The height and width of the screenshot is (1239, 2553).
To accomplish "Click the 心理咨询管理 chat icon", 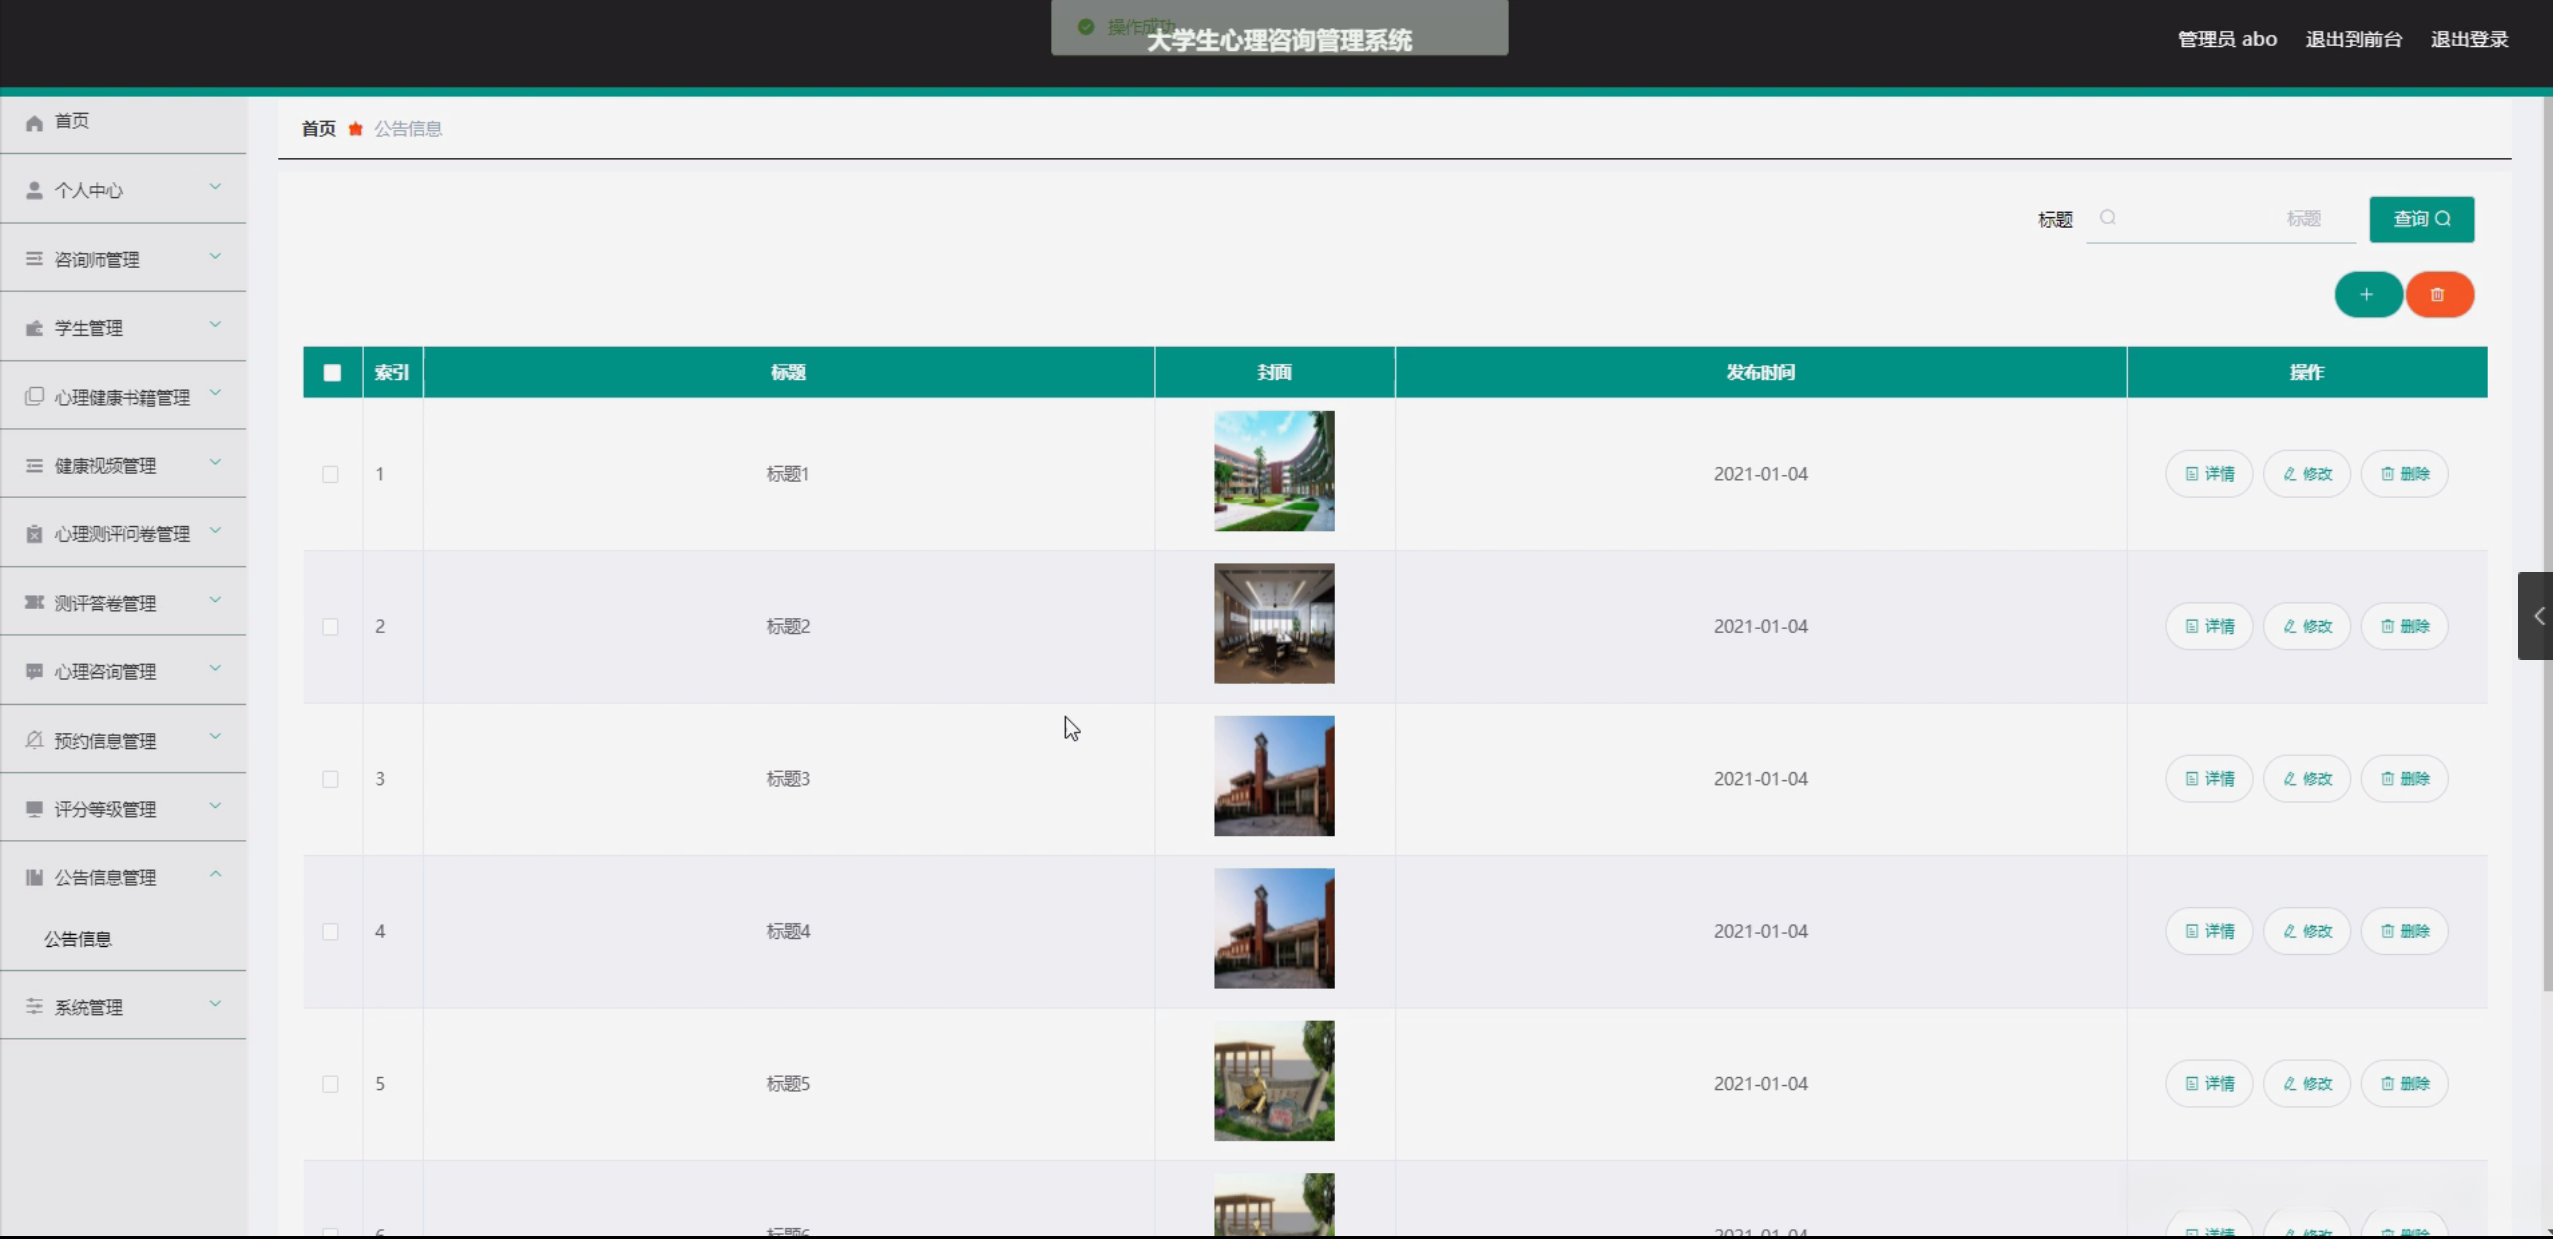I will [34, 671].
